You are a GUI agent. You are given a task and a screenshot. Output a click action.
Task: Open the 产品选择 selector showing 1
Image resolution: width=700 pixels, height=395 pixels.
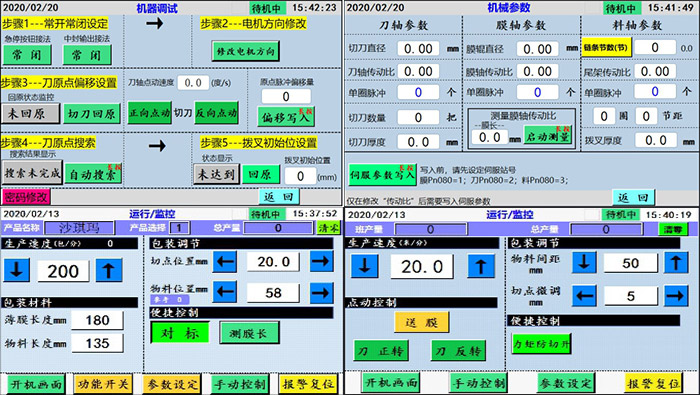point(180,228)
